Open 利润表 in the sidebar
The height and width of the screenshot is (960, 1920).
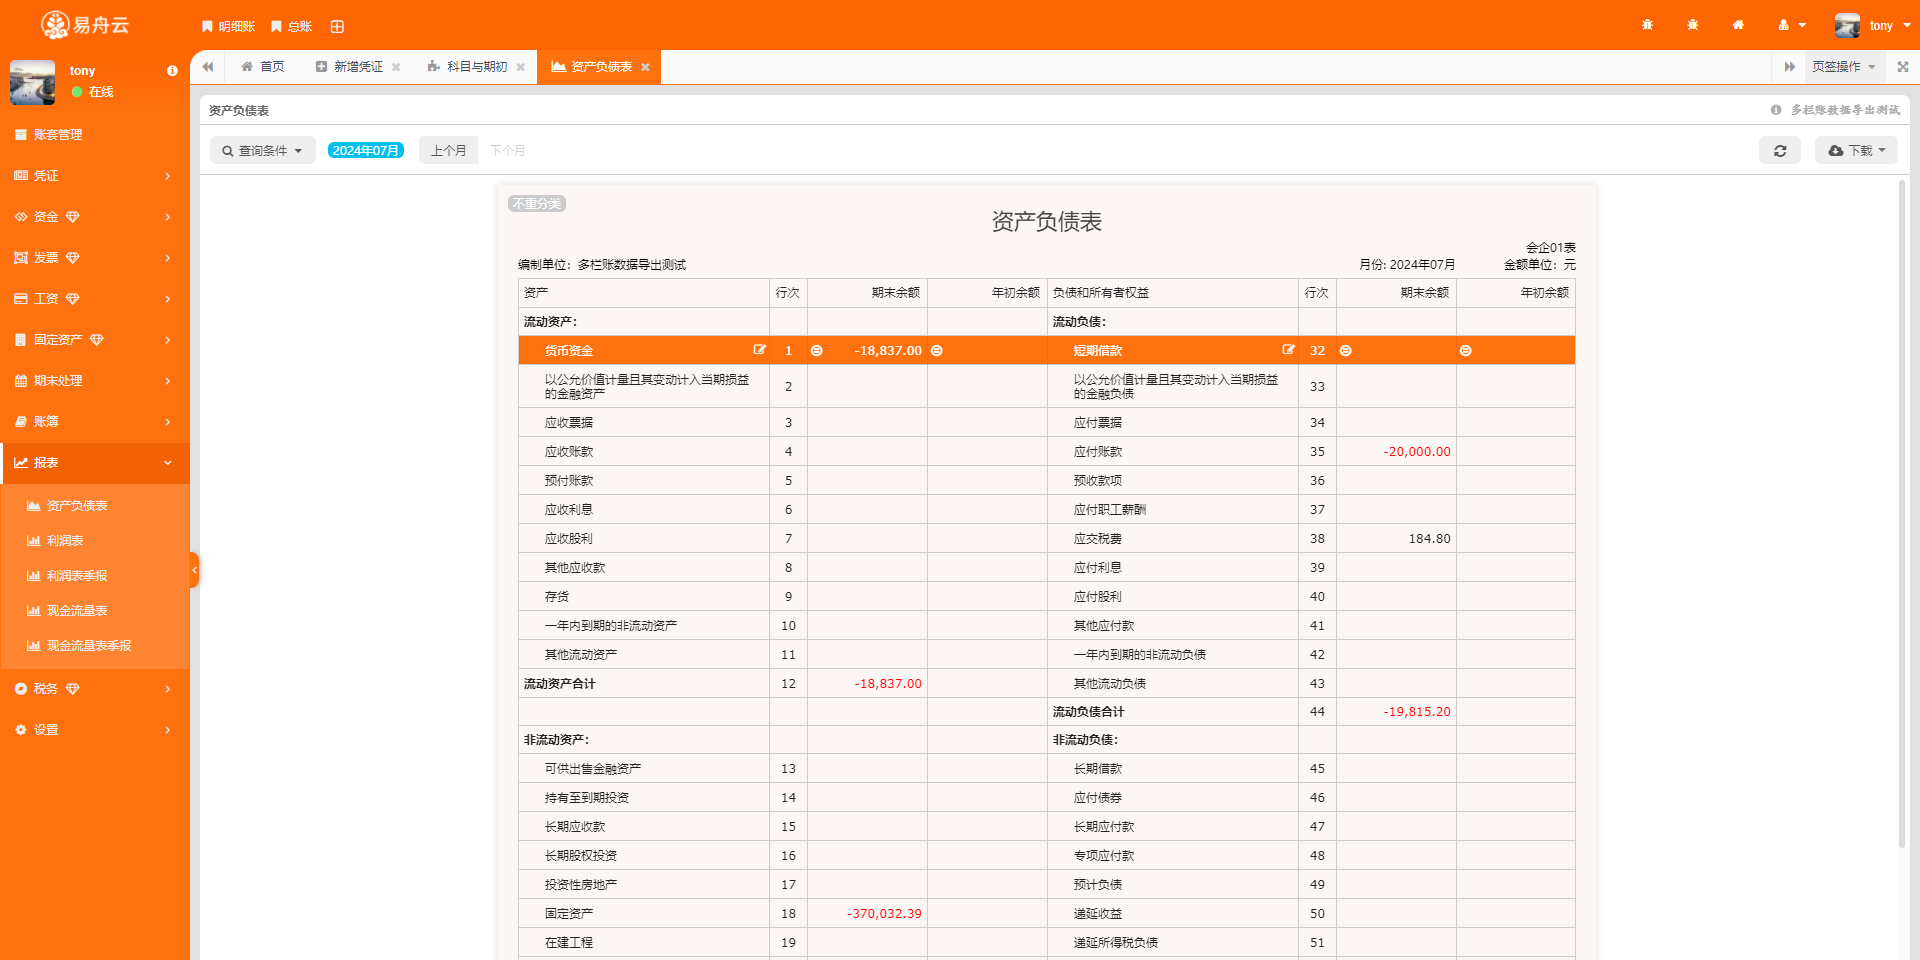(x=65, y=541)
